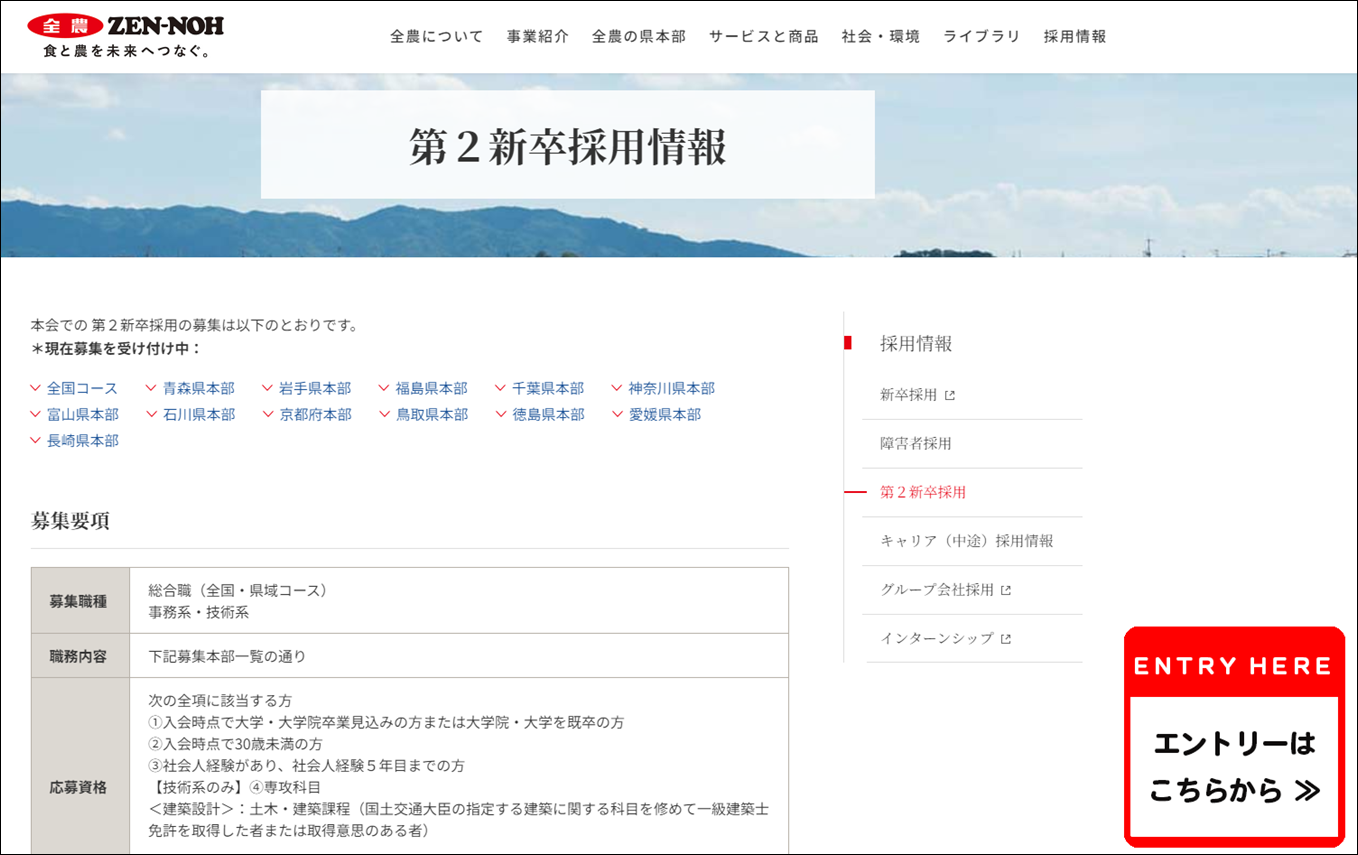
Task: Jump to 徳島県本部 section
Action: 548,414
